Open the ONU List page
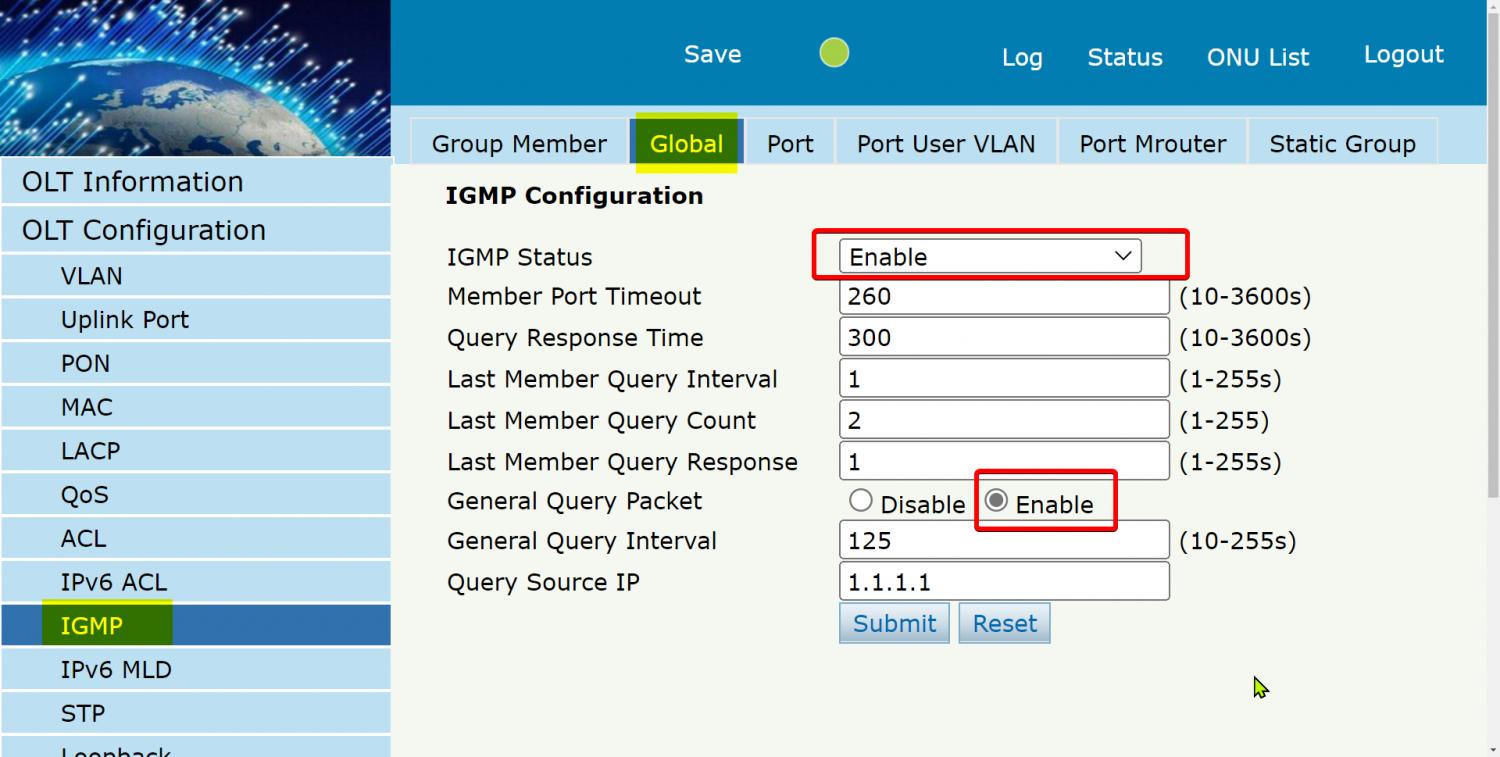Screen dimensions: 1500x757 coord(1257,57)
